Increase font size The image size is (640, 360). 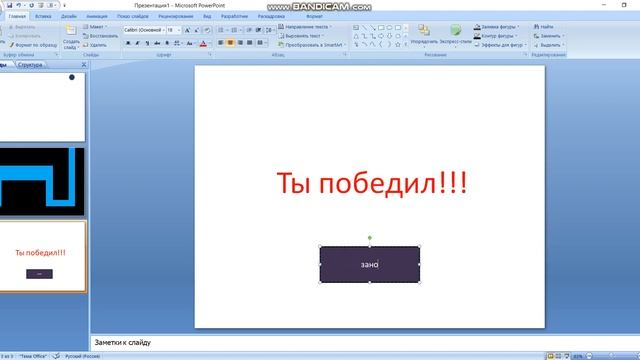tap(187, 30)
